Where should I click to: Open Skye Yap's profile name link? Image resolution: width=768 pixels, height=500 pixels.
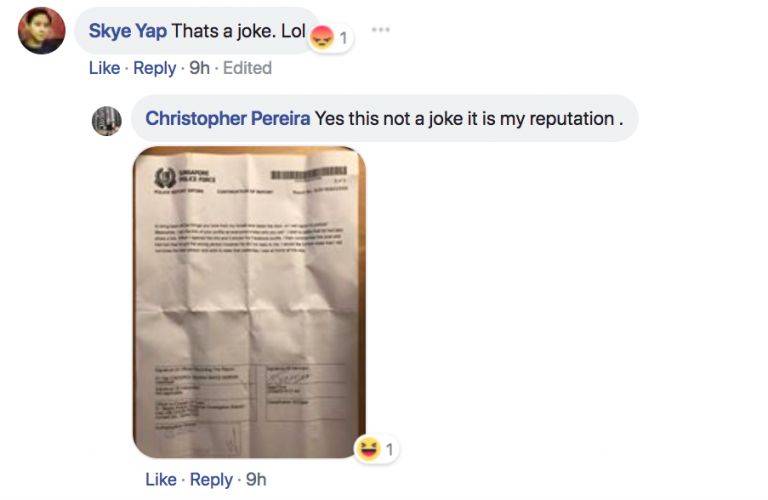click(x=128, y=31)
